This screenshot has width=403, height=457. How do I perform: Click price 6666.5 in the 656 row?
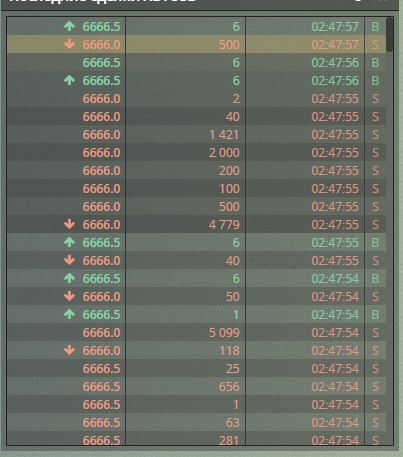click(102, 387)
